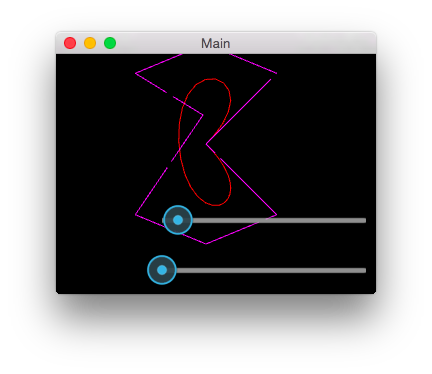Click the middle of the lower slider track

[x=264, y=270]
